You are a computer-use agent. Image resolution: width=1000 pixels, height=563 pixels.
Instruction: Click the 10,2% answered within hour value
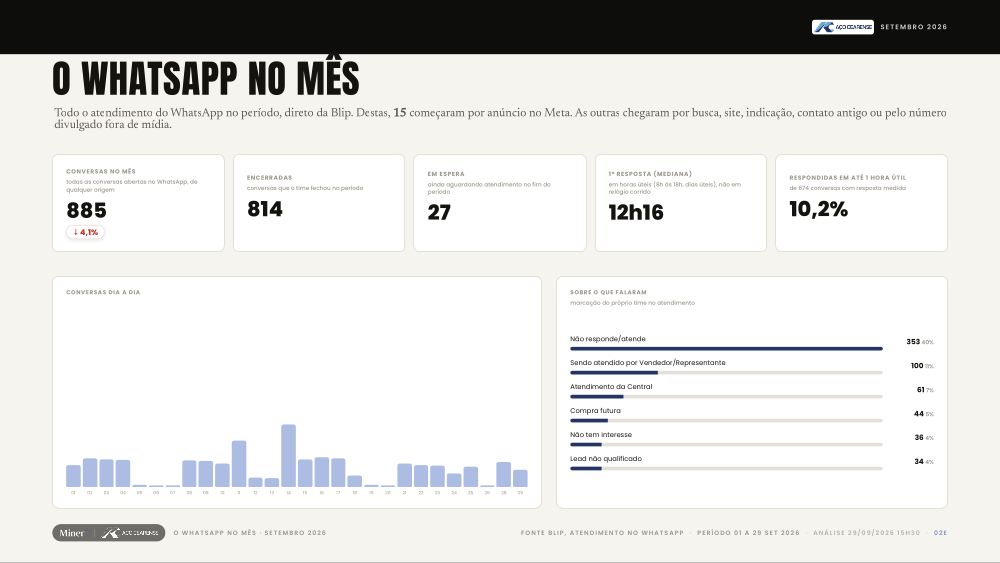[x=818, y=209]
